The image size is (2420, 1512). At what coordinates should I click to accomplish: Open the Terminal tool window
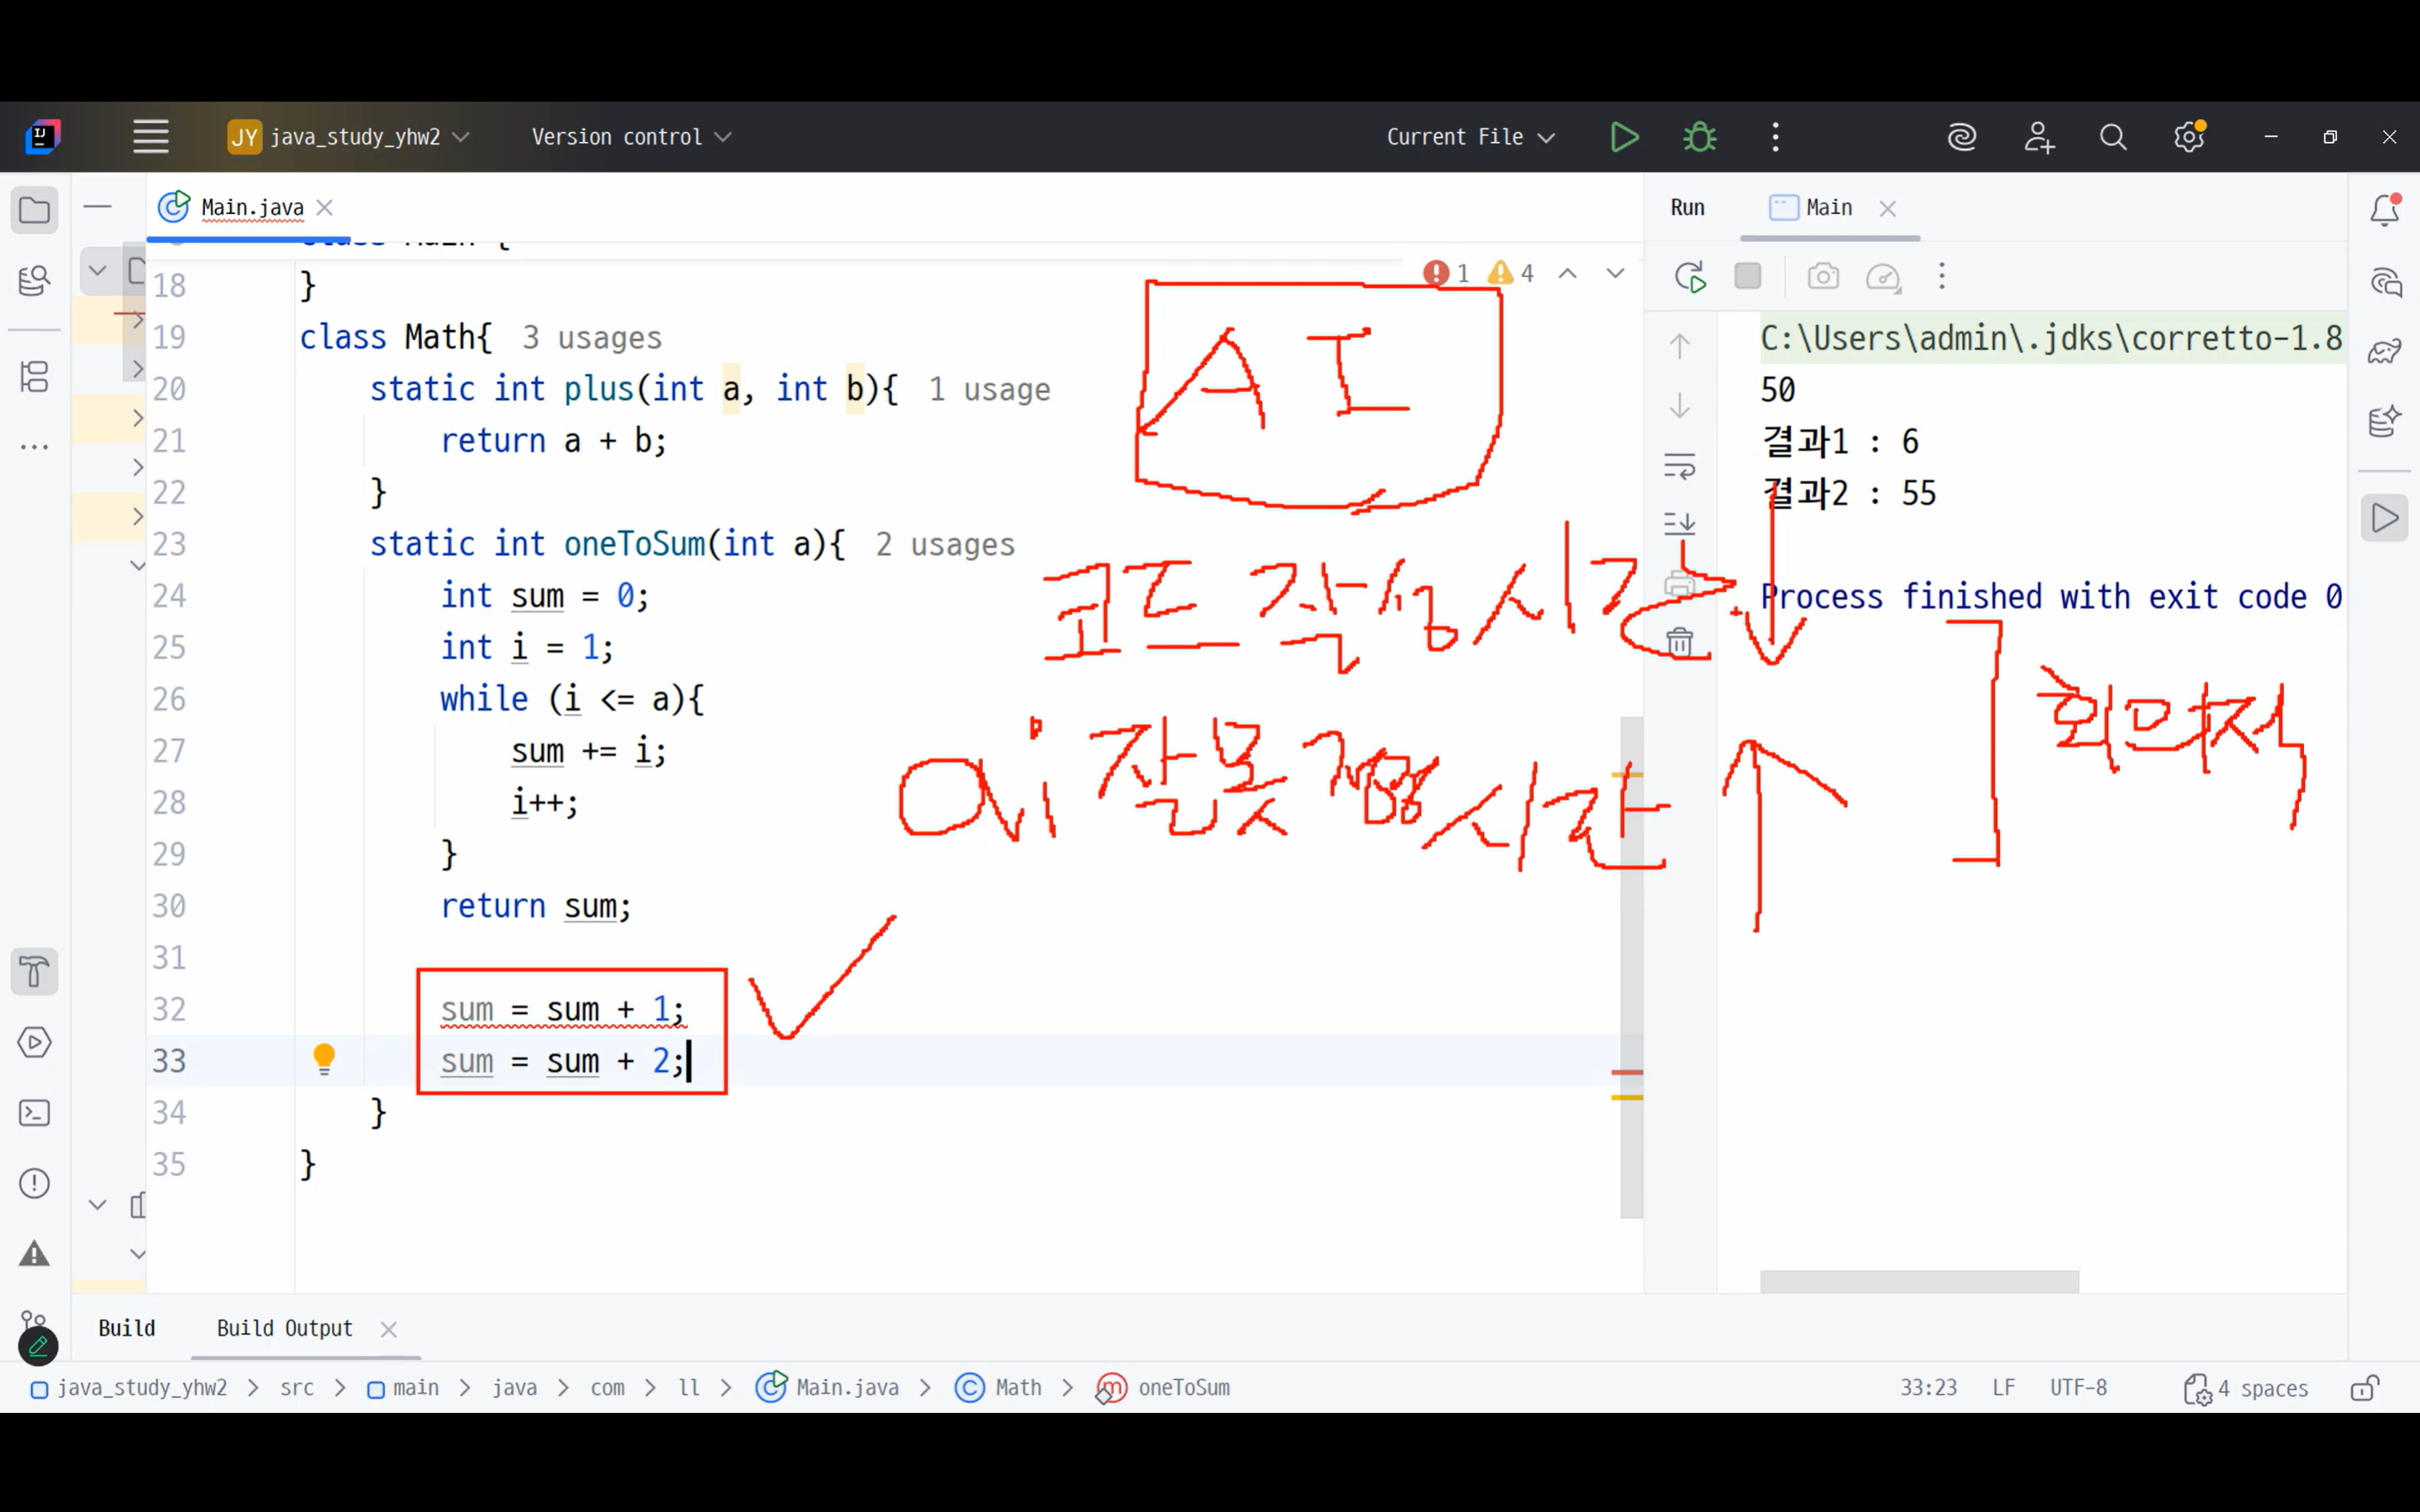35,1113
